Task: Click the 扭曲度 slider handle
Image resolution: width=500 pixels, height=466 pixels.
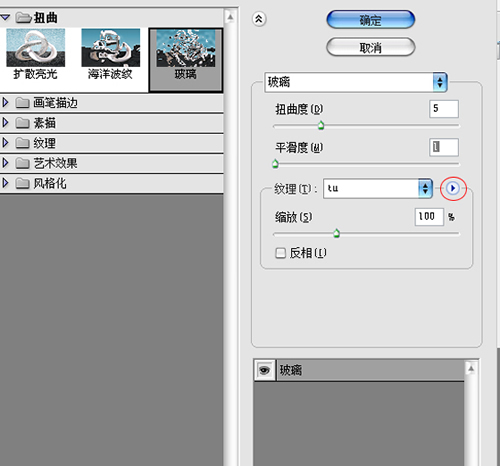Action: coord(321,126)
